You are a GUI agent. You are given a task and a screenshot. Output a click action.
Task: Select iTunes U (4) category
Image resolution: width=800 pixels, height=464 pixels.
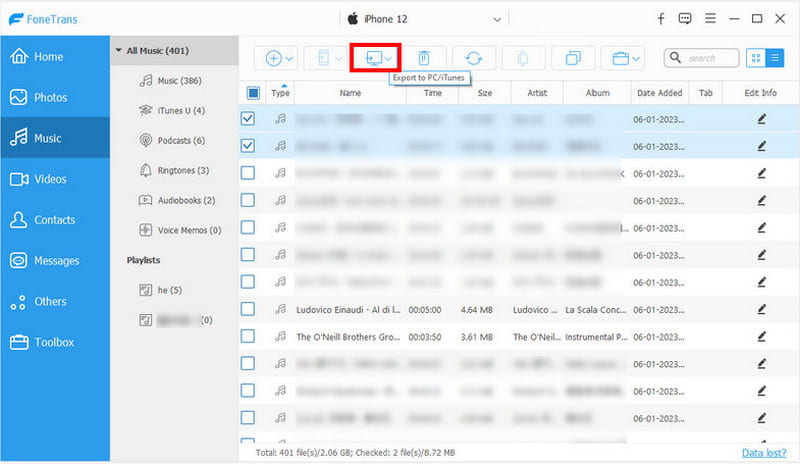172,110
